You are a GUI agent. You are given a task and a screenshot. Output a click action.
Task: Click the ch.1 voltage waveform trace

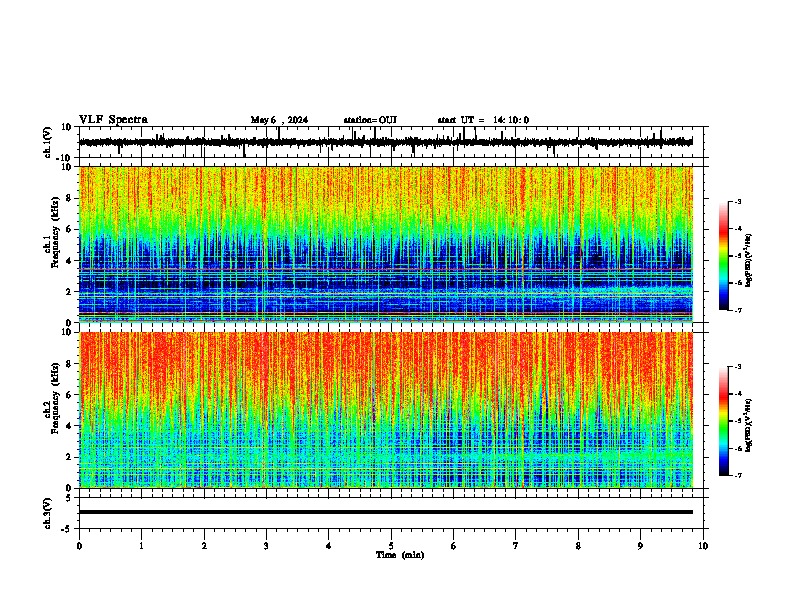[385, 142]
